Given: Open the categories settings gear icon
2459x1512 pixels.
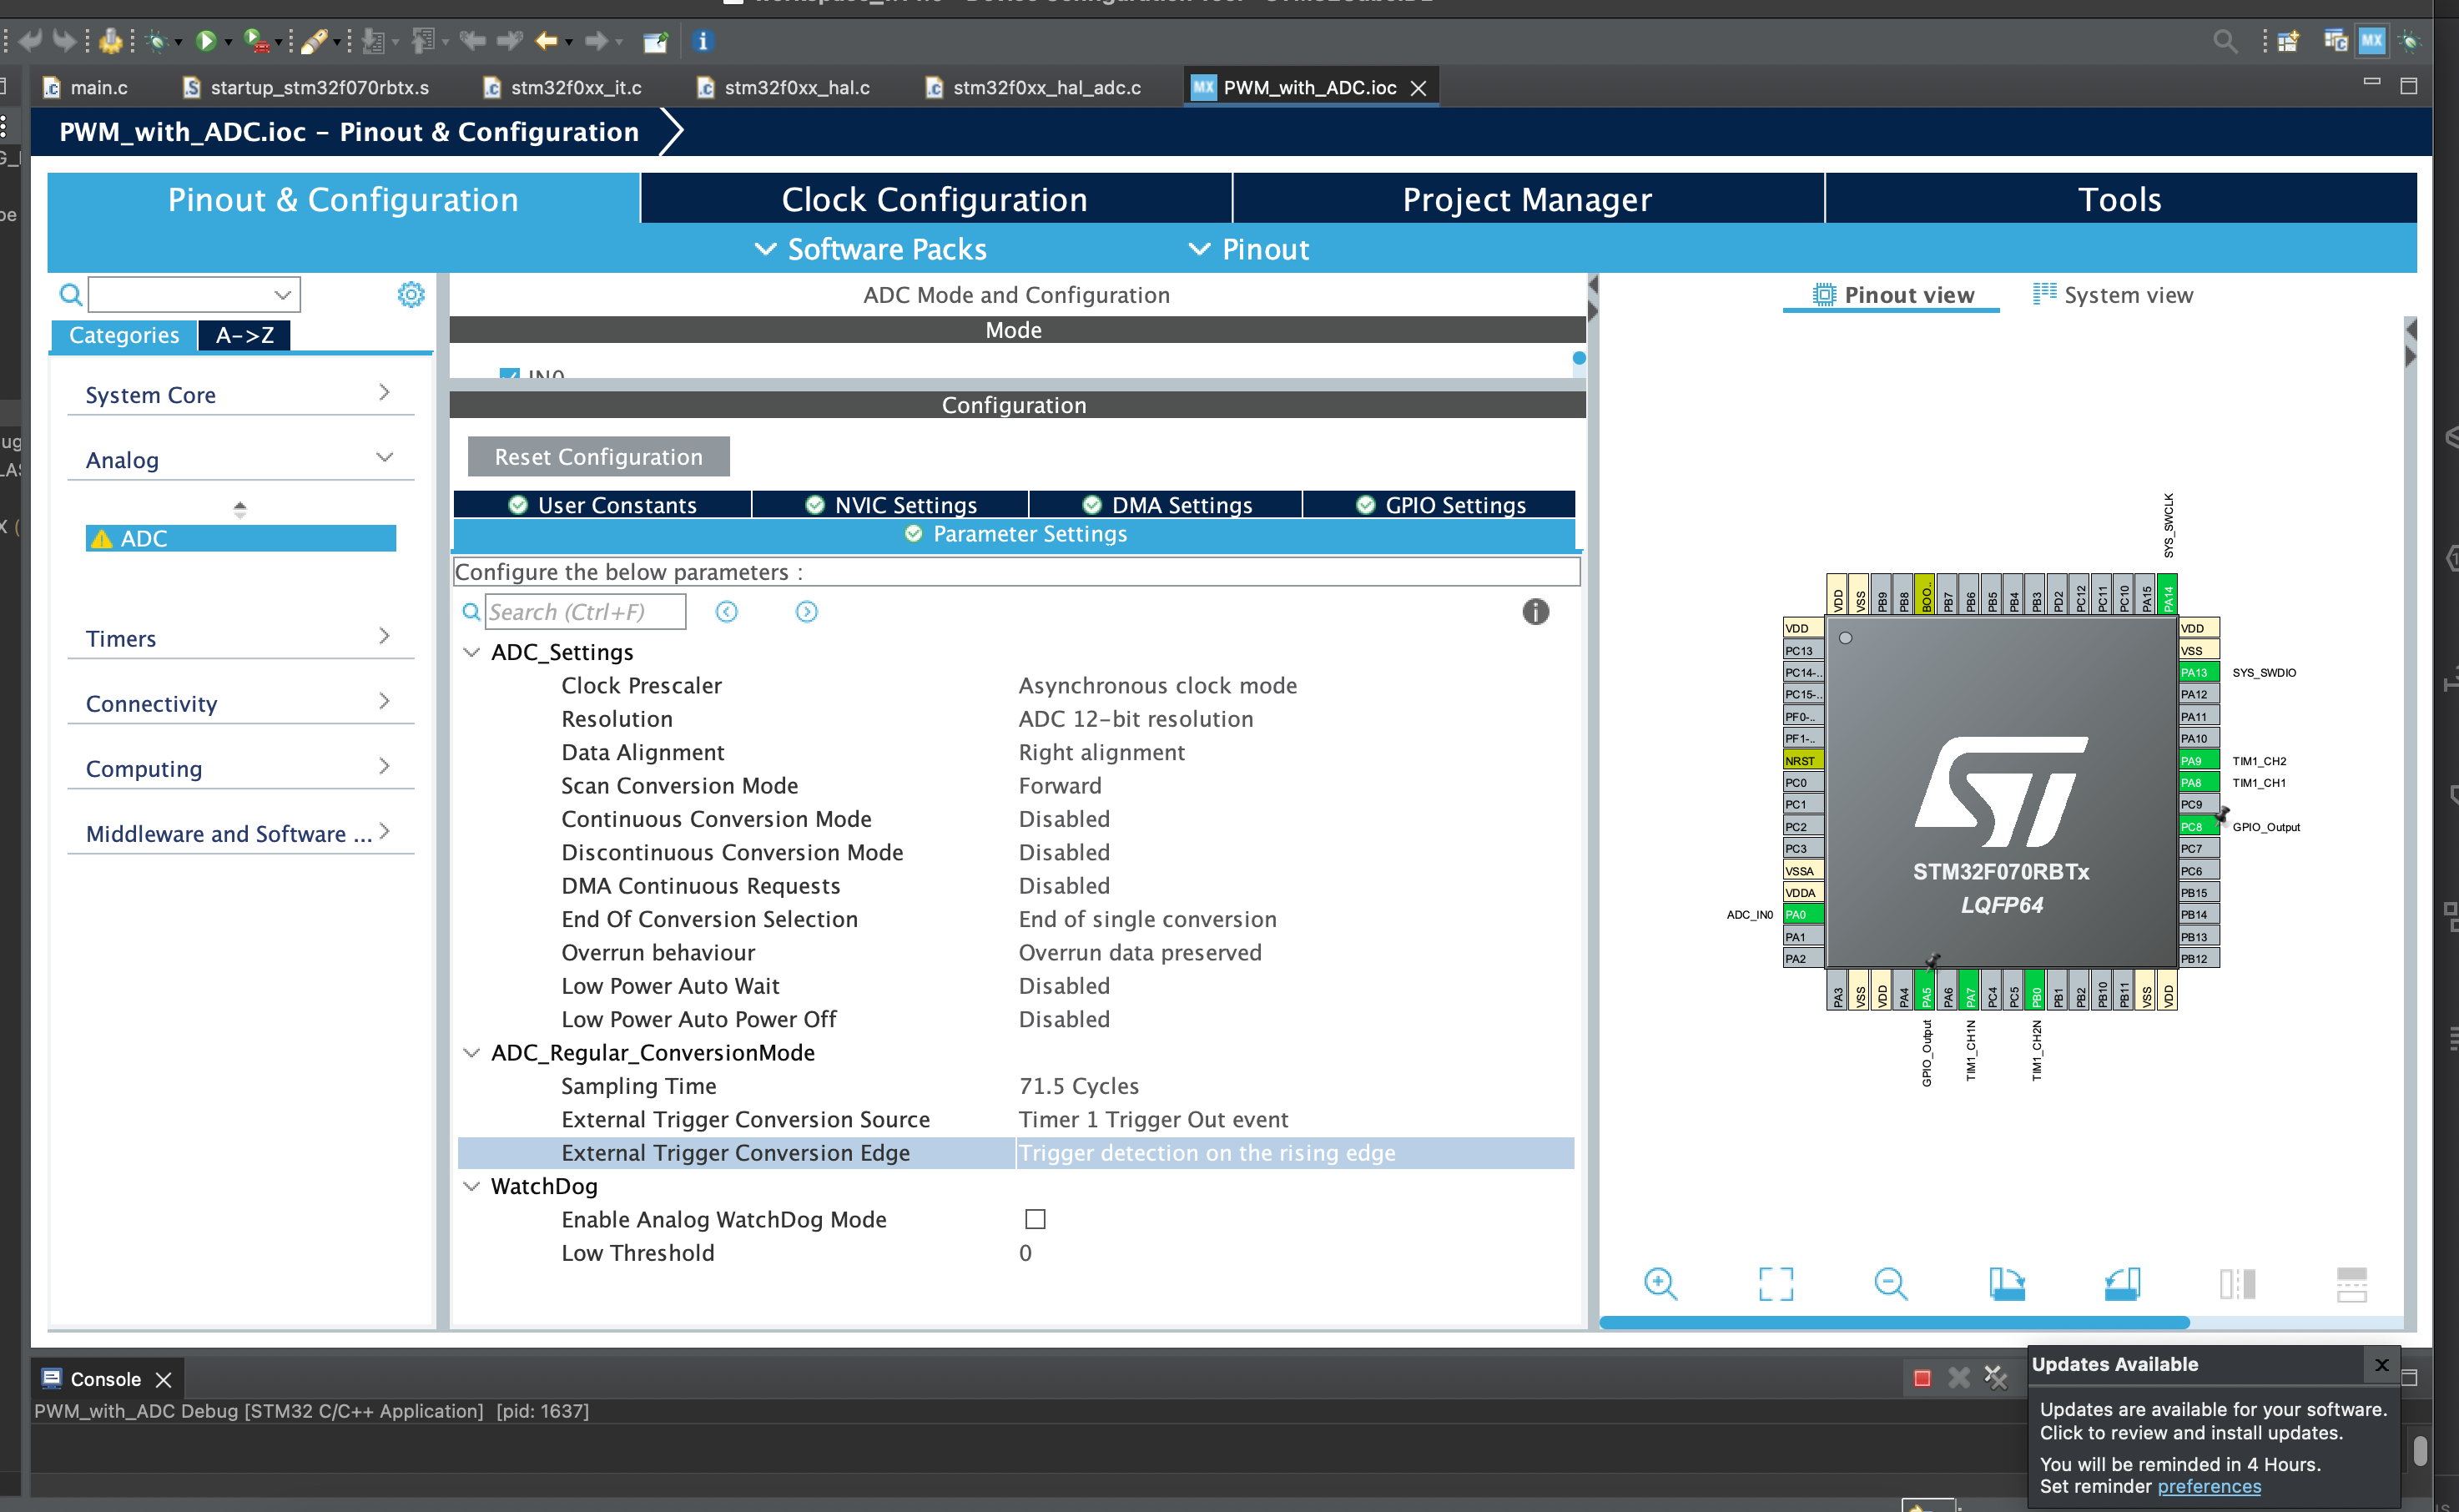Looking at the screenshot, I should [411, 294].
